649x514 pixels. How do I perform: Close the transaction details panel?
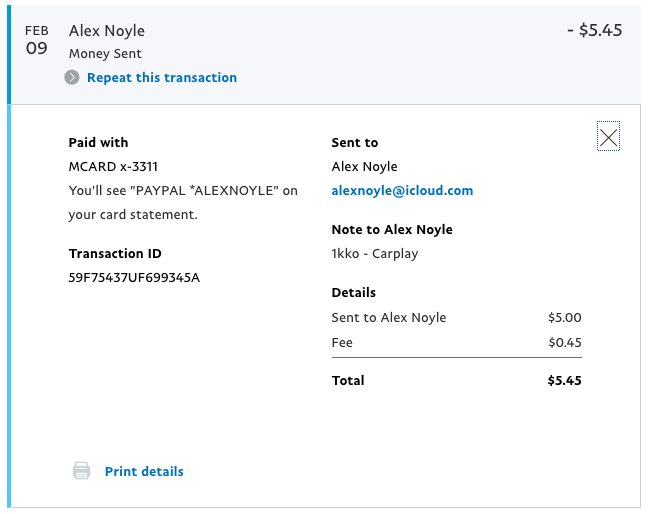tap(608, 137)
